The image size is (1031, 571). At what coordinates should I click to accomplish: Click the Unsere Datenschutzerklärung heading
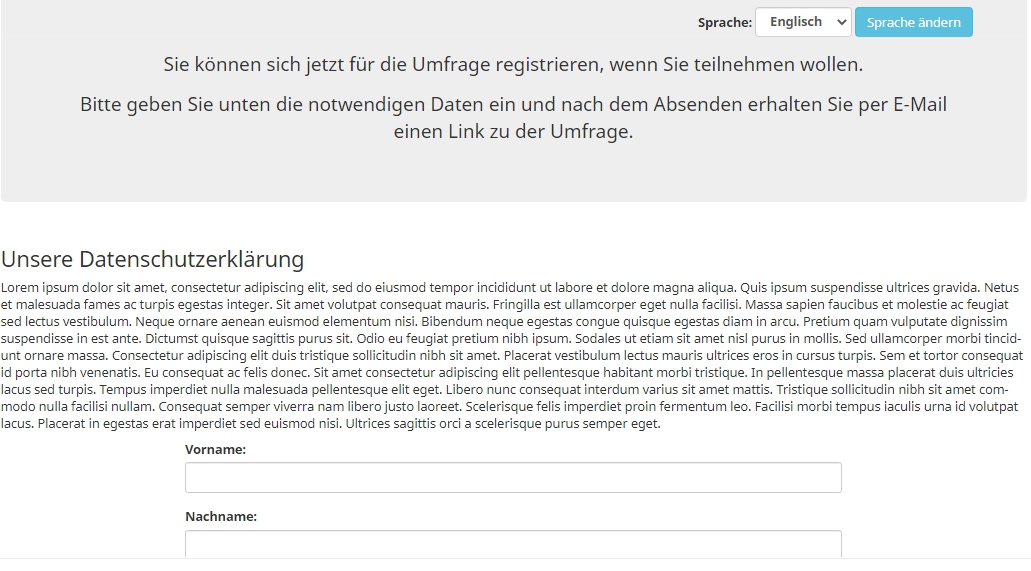pyautogui.click(x=152, y=259)
